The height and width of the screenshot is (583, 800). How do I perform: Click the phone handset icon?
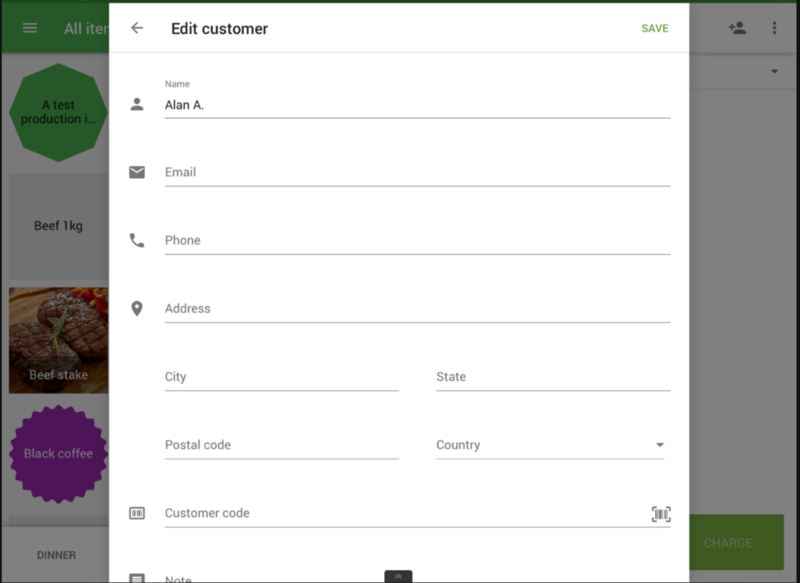(137, 240)
